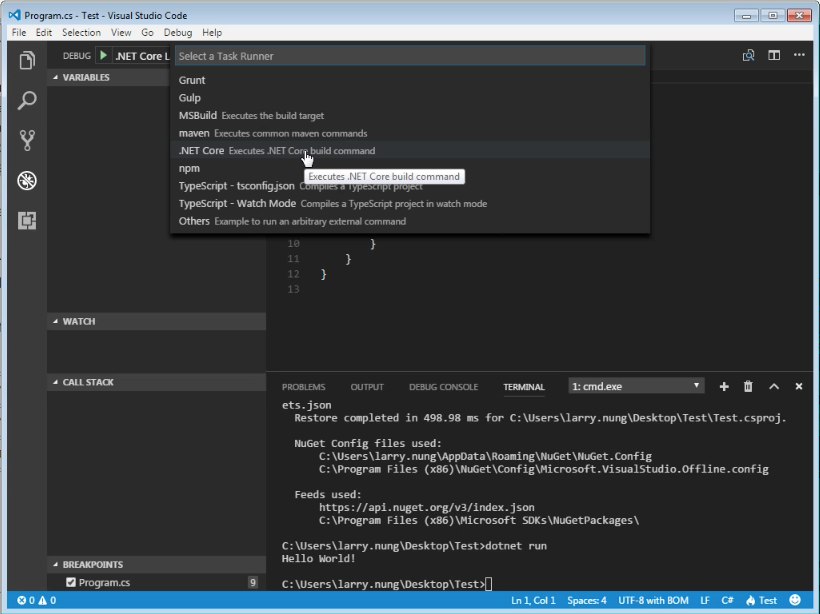Screen dimensions: 820x614
Task: Open the Edit menu
Action: click(x=44, y=32)
